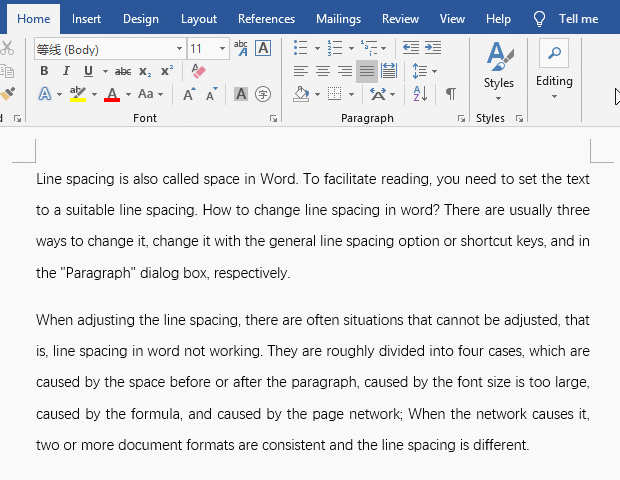Viewport: 620px width, 480px height.
Task: Open font color dropdown arrow
Action: (x=128, y=94)
